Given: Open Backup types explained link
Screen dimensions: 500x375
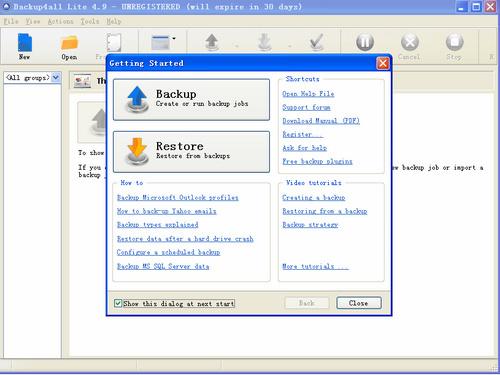Looking at the screenshot, I should point(158,225).
